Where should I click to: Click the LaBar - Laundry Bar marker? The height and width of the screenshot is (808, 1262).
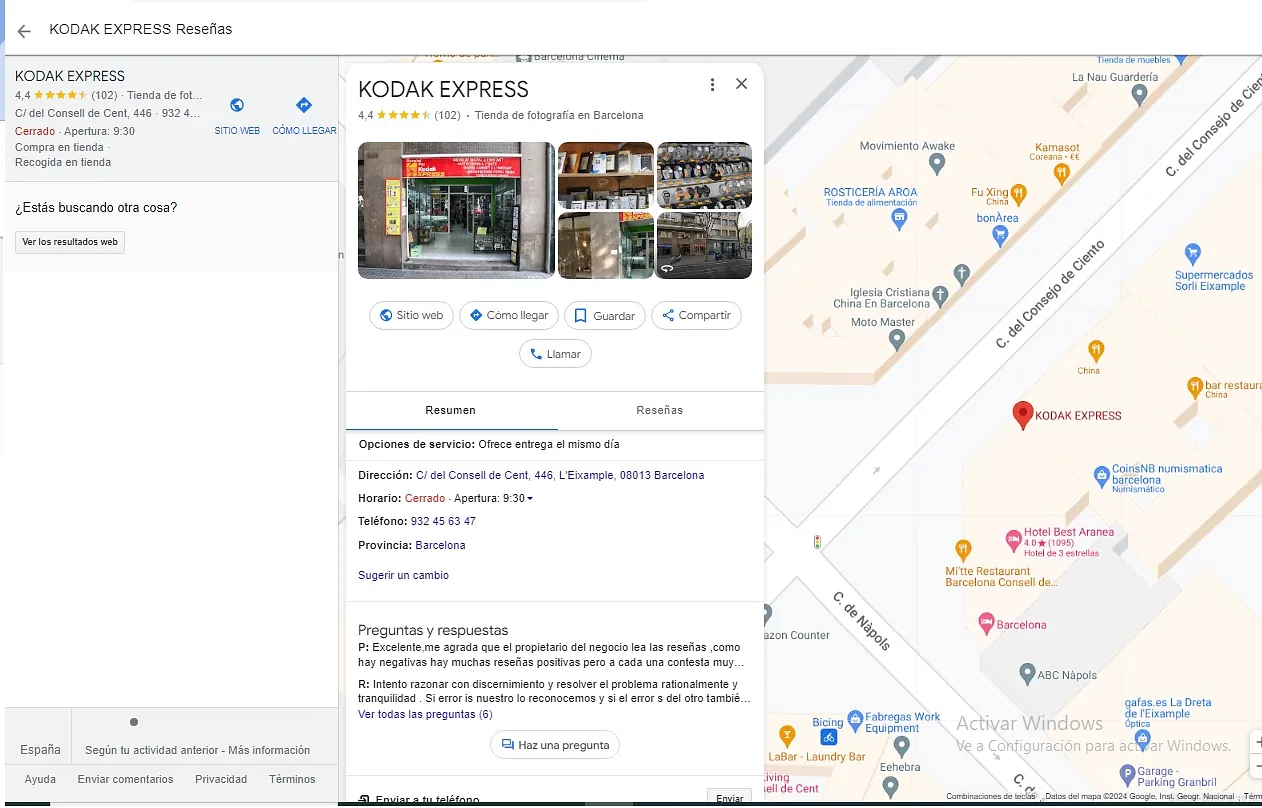(787, 737)
